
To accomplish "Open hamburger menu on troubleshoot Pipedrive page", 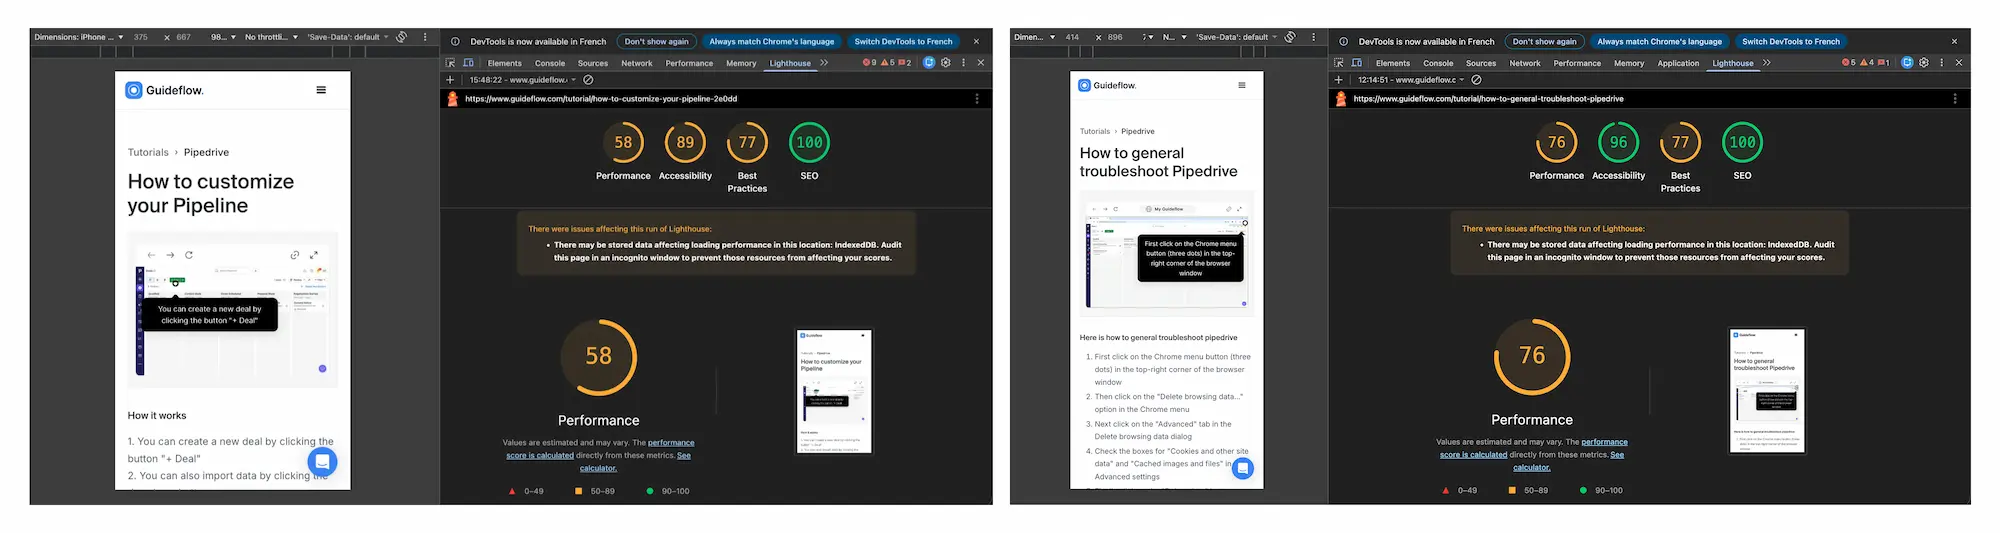I will [x=1242, y=85].
